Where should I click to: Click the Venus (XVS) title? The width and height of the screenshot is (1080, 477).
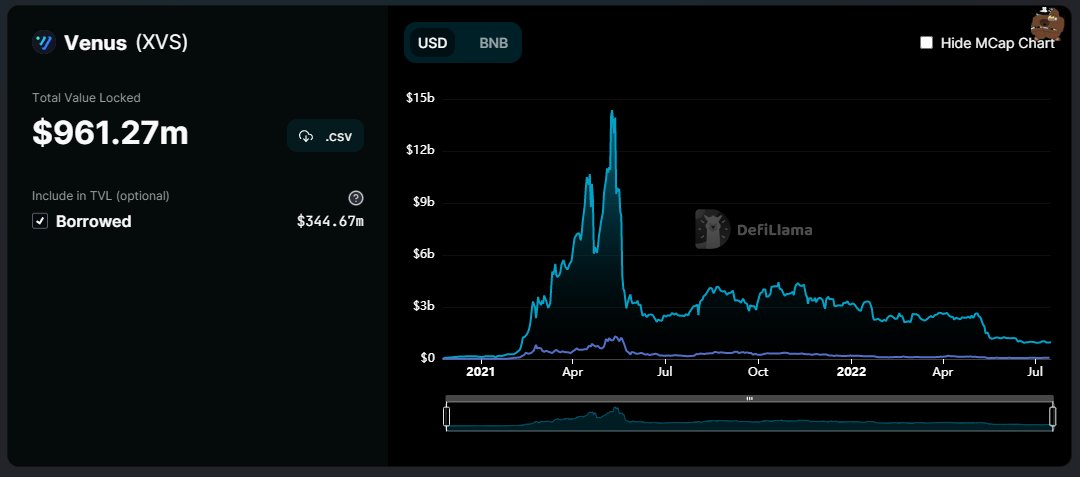tap(126, 43)
